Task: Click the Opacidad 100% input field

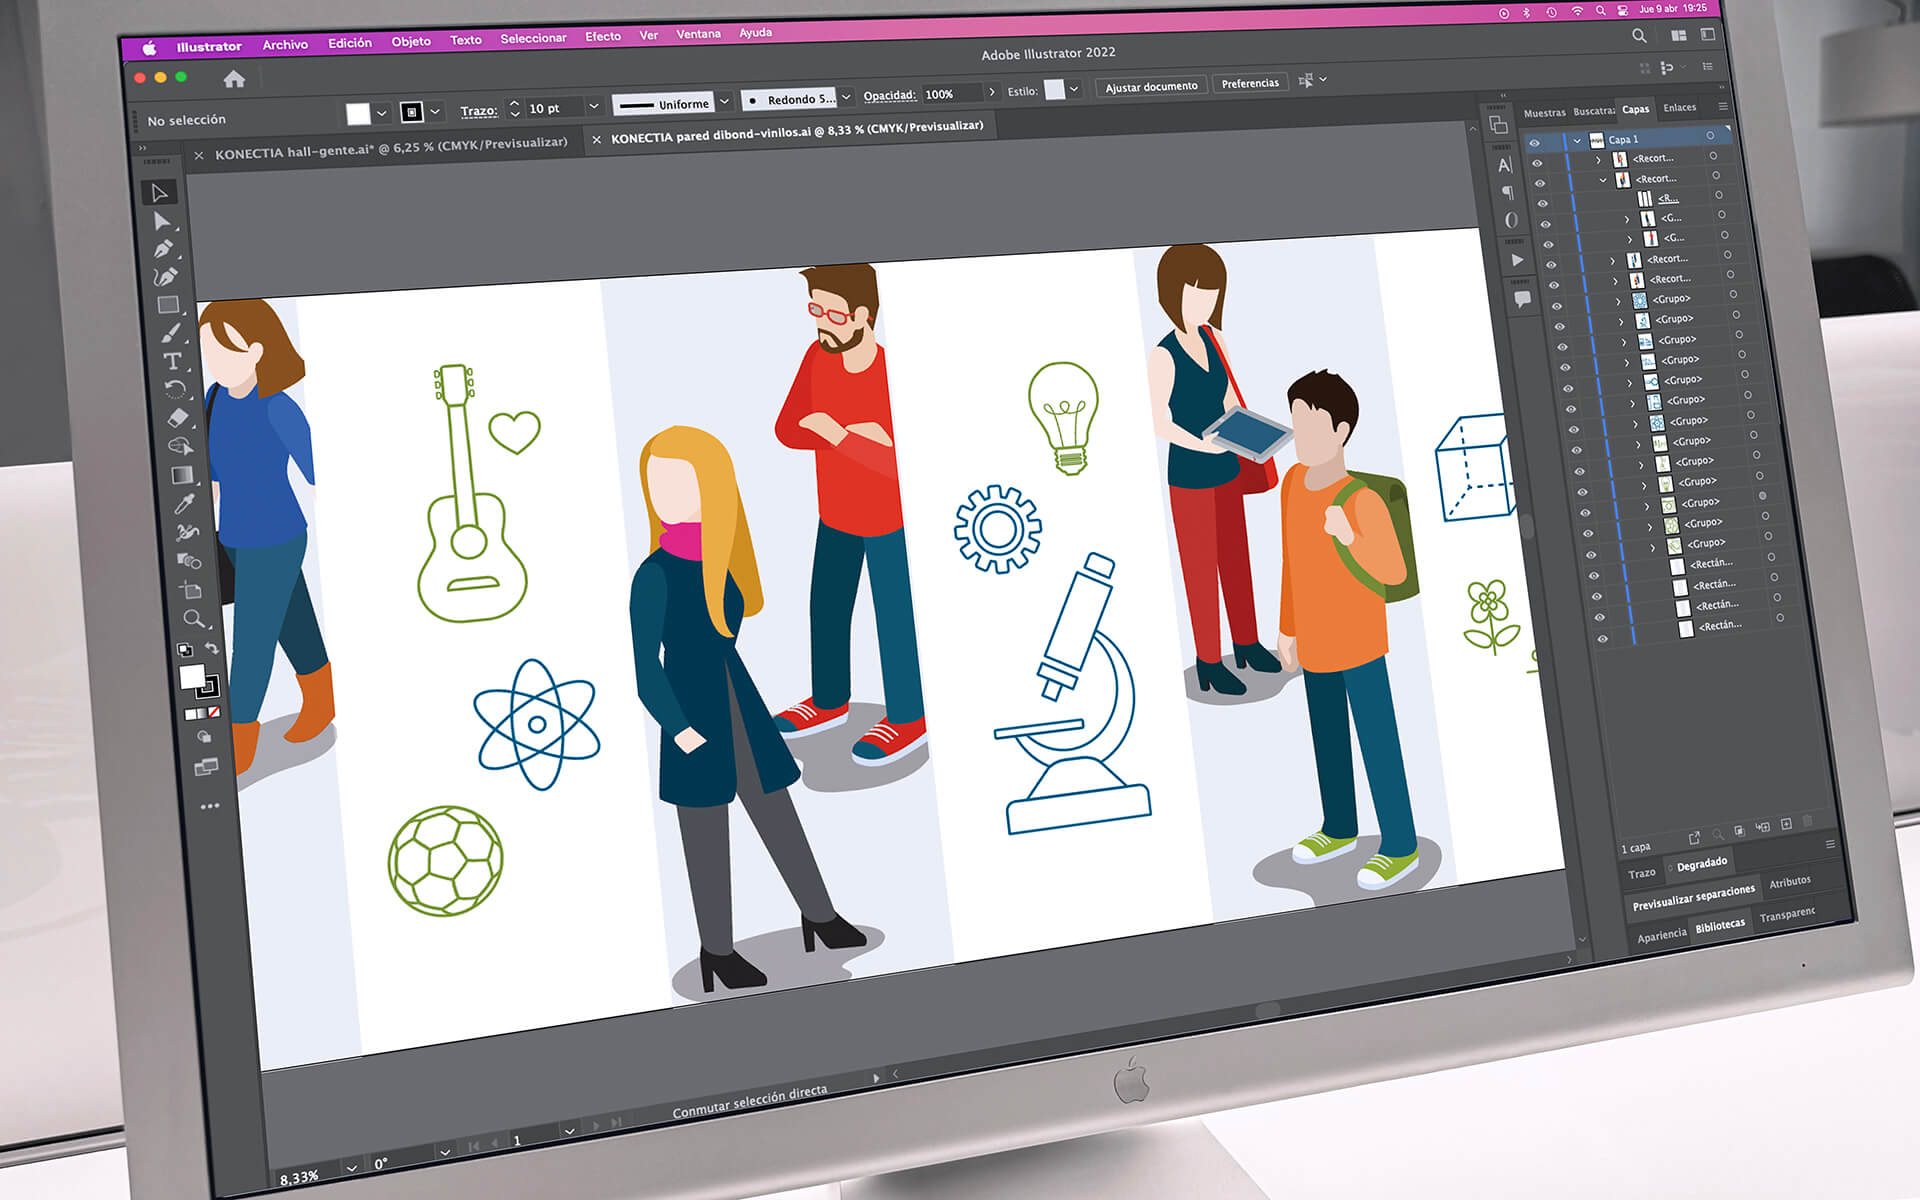Action: coord(952,94)
